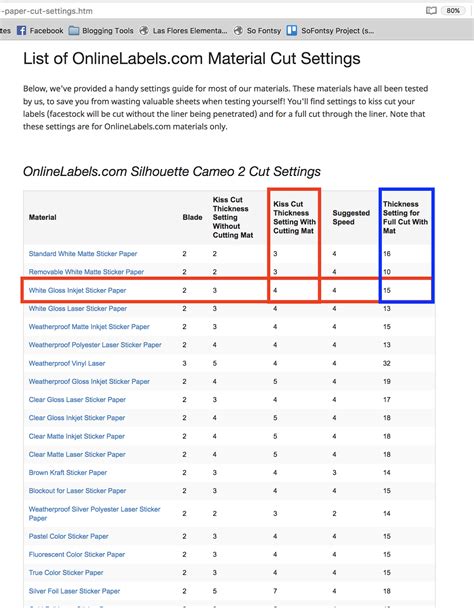Click the 80% zoom level indicator
Image resolution: width=474 pixels, height=608 pixels.
(453, 10)
